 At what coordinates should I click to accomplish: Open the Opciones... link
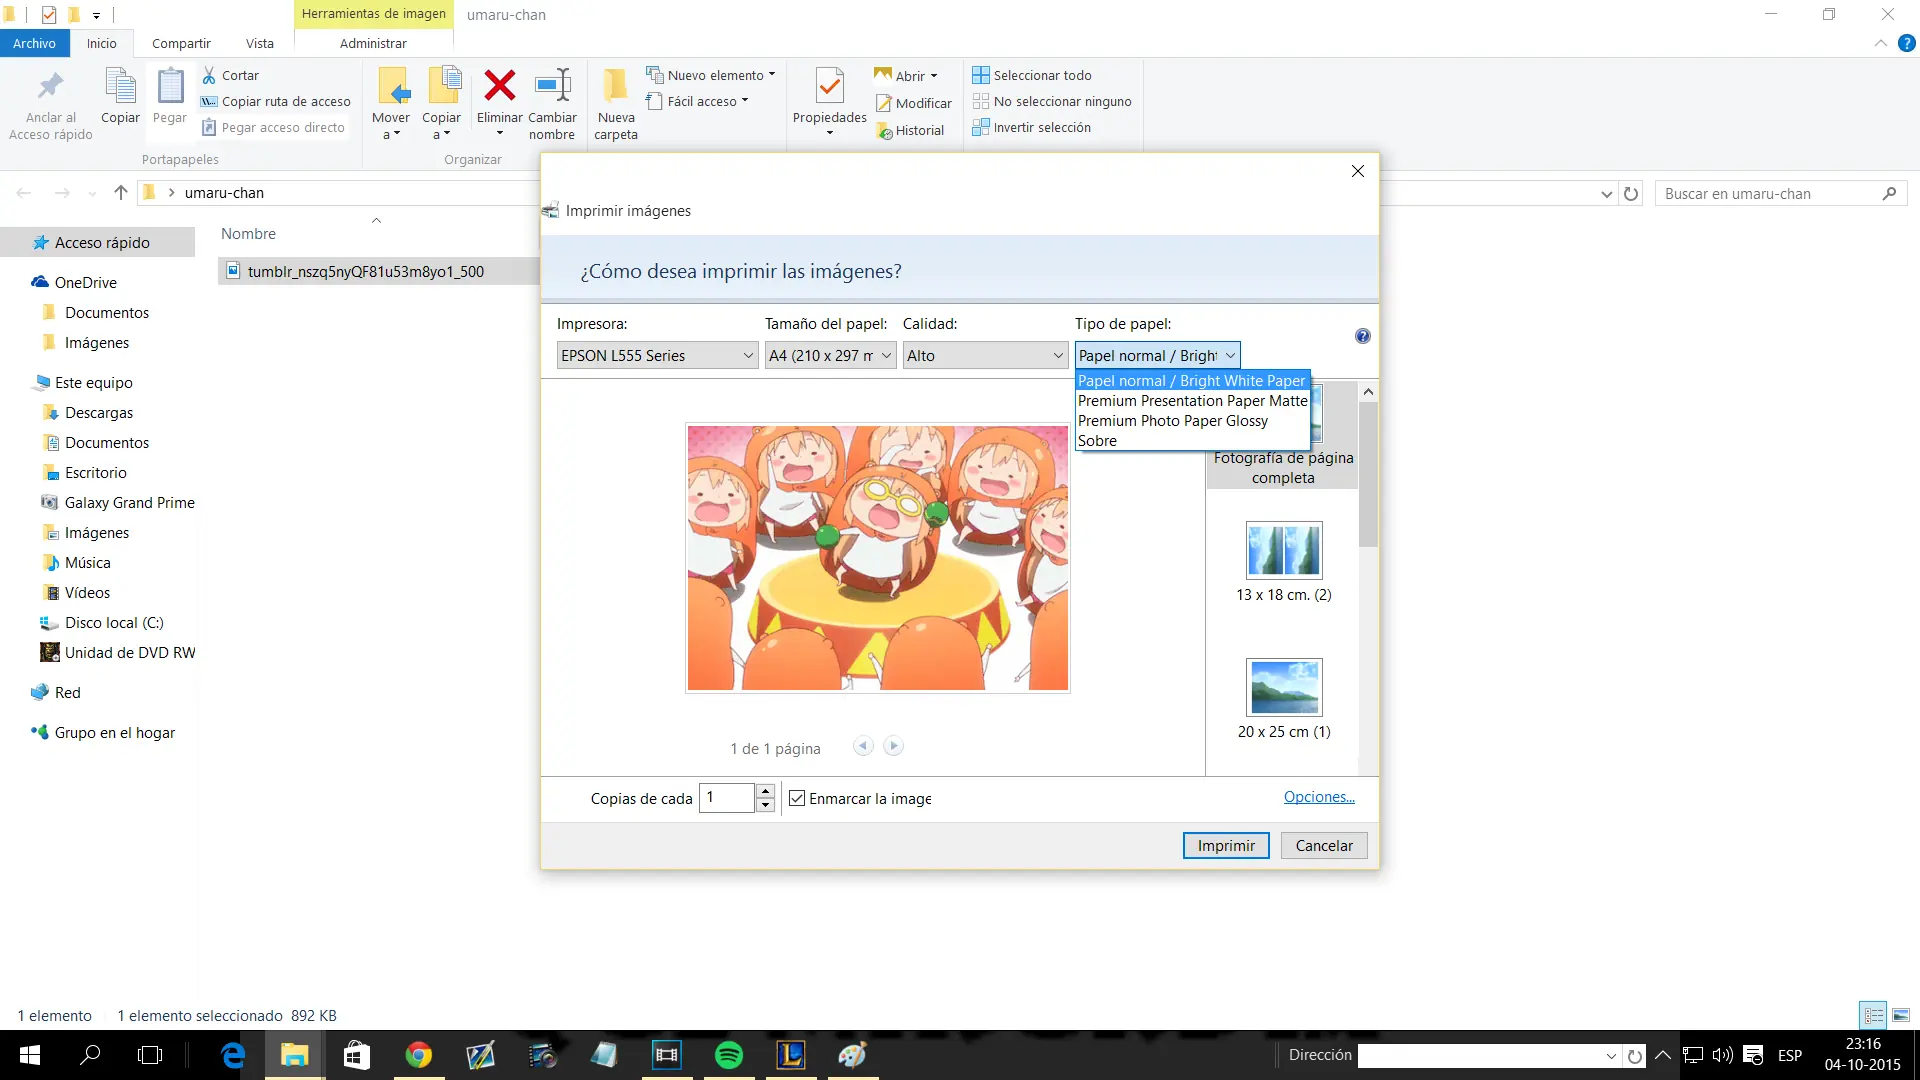click(1319, 797)
